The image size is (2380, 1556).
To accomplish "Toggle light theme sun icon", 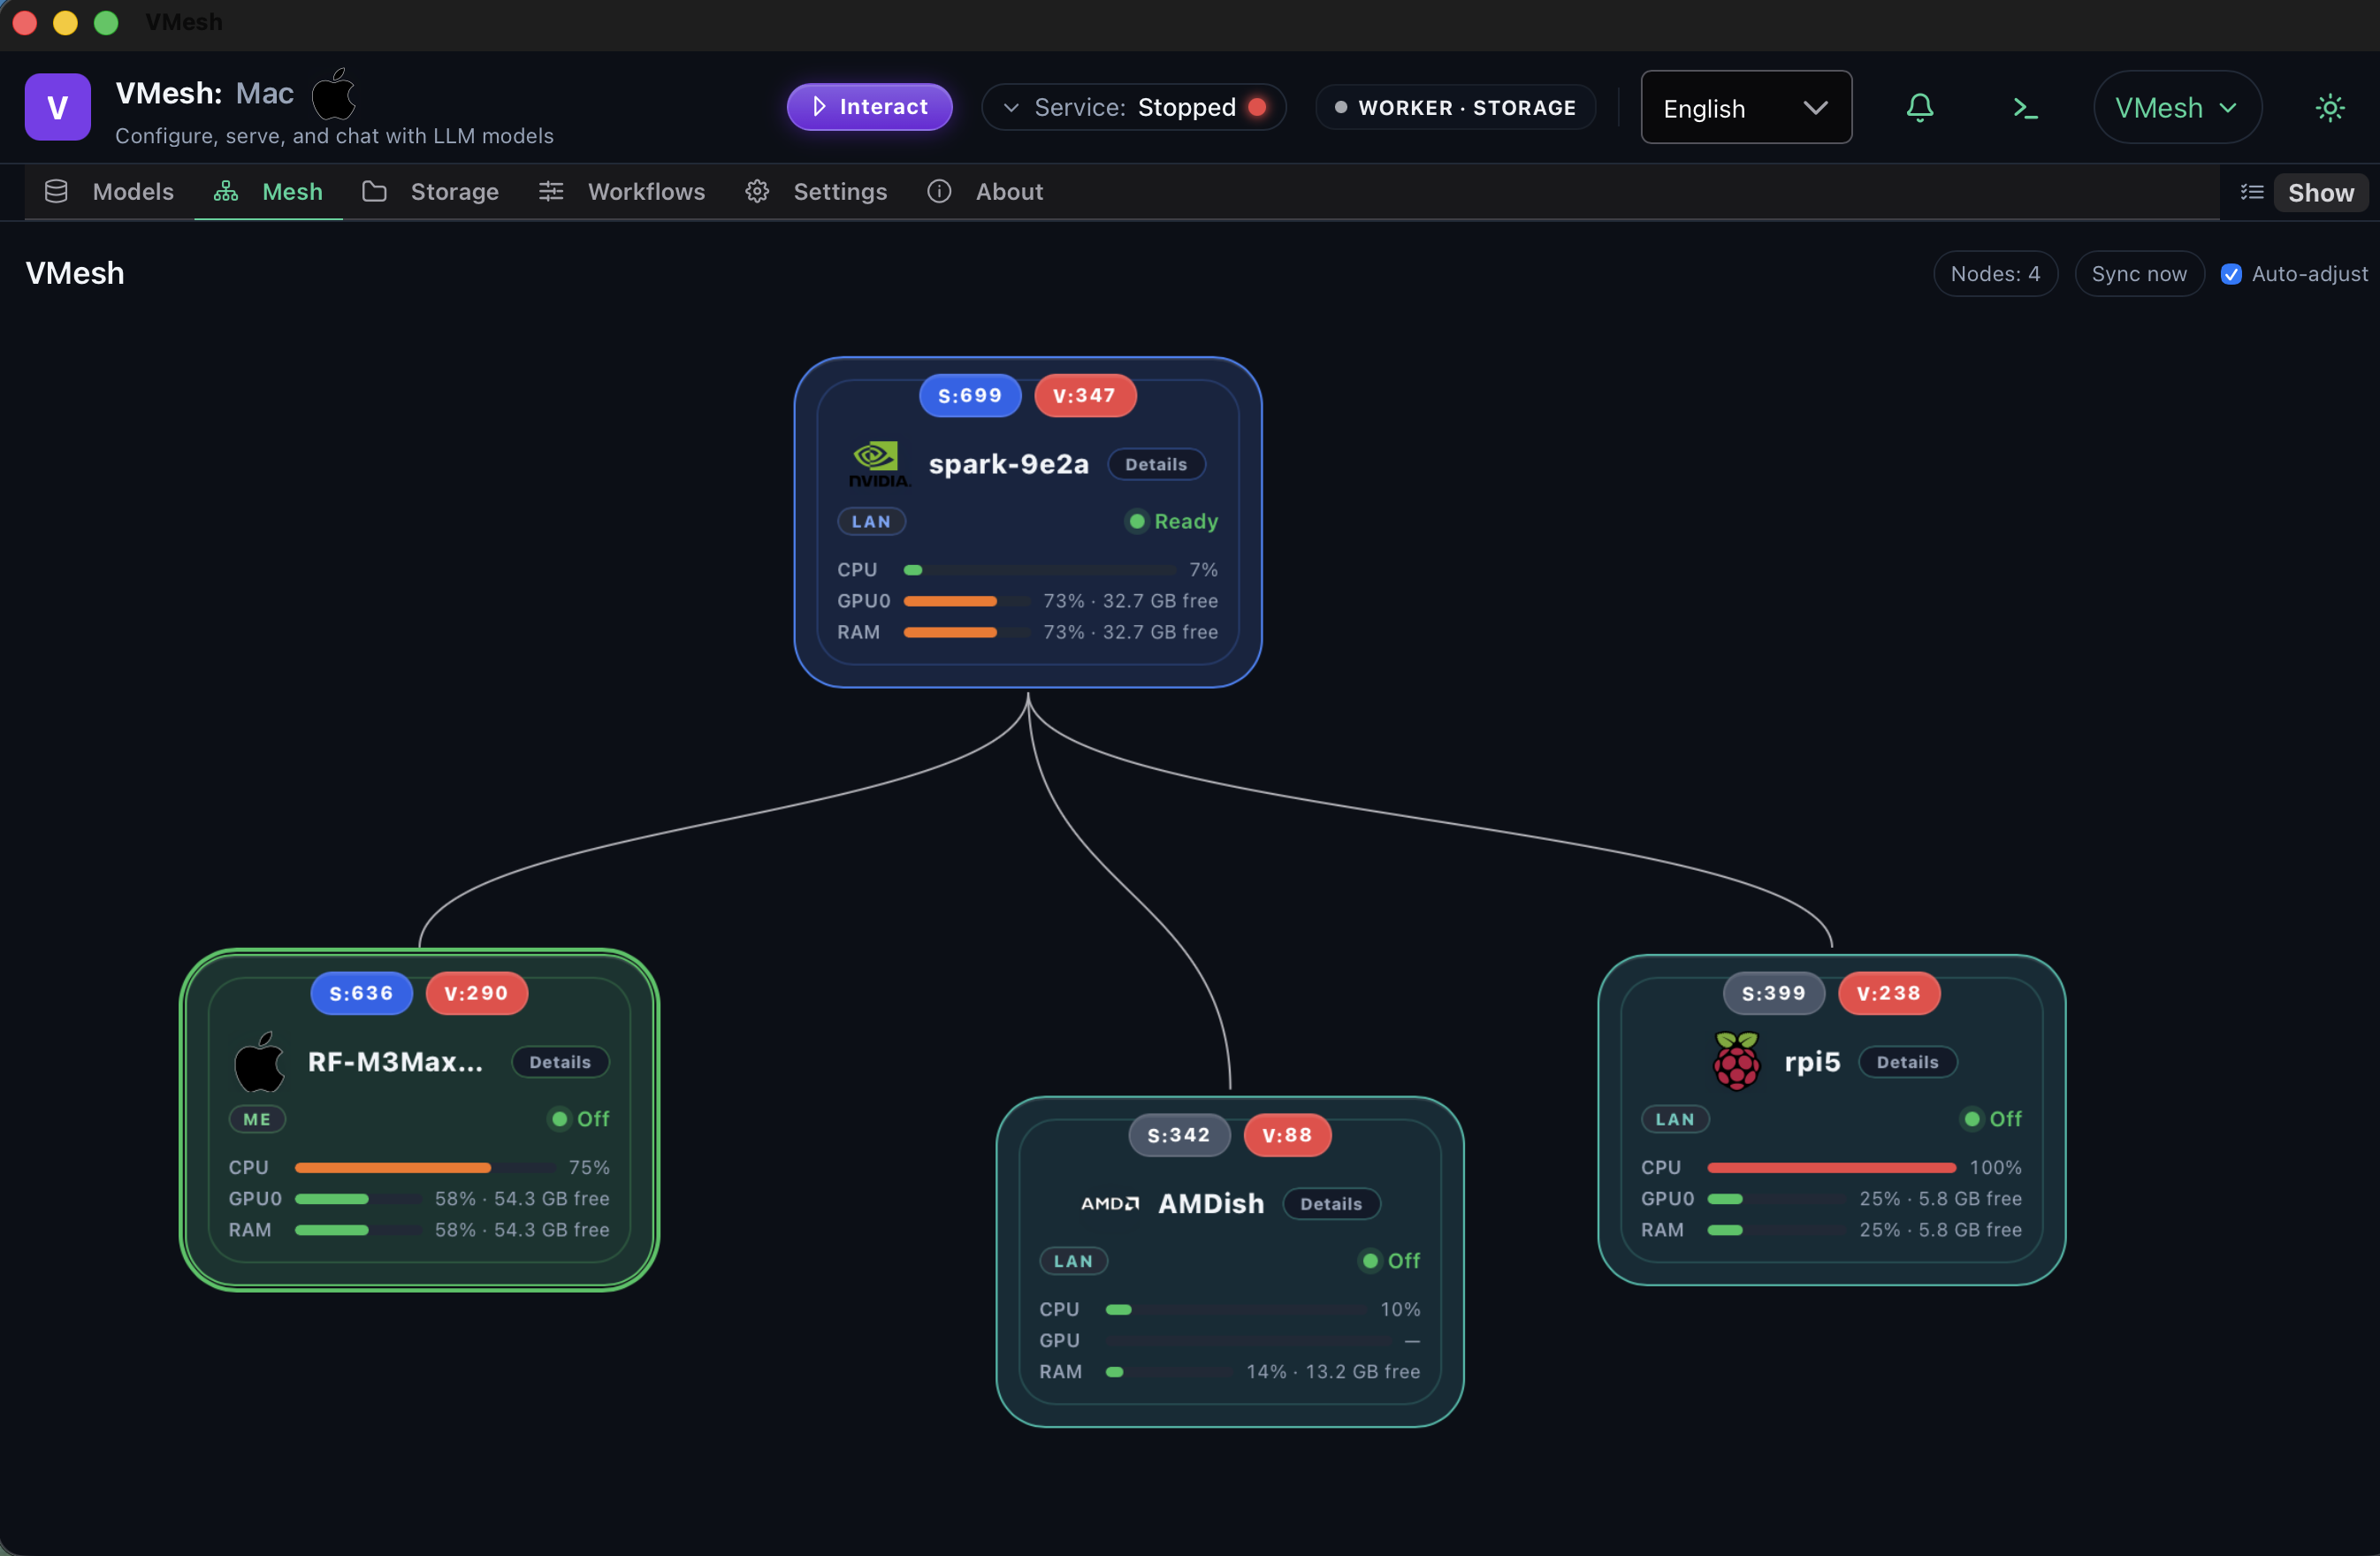I will pos(2330,107).
